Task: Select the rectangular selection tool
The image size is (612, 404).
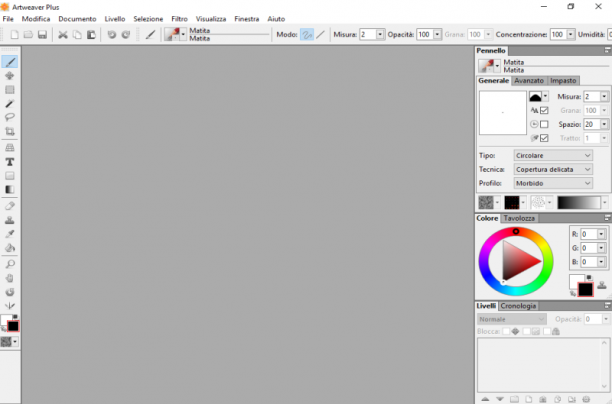Action: [x=10, y=90]
